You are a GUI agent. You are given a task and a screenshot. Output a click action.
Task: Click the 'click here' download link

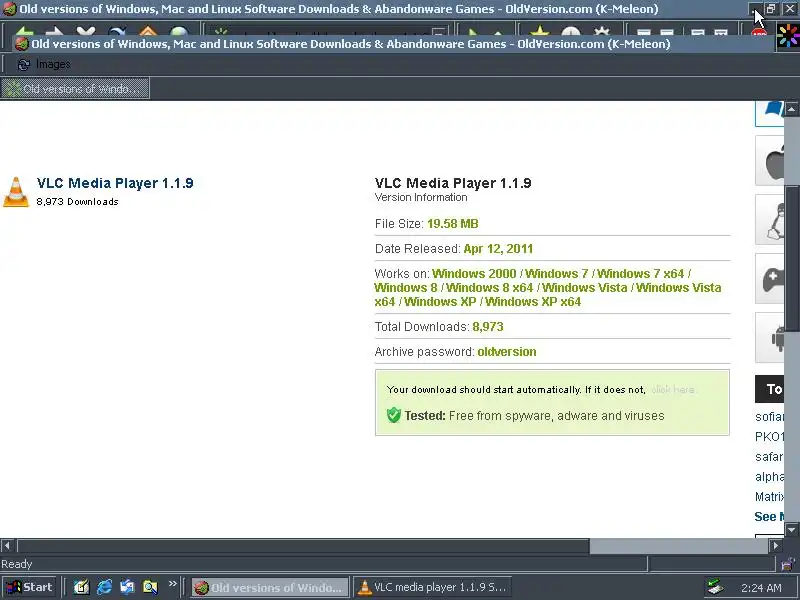click(x=673, y=389)
